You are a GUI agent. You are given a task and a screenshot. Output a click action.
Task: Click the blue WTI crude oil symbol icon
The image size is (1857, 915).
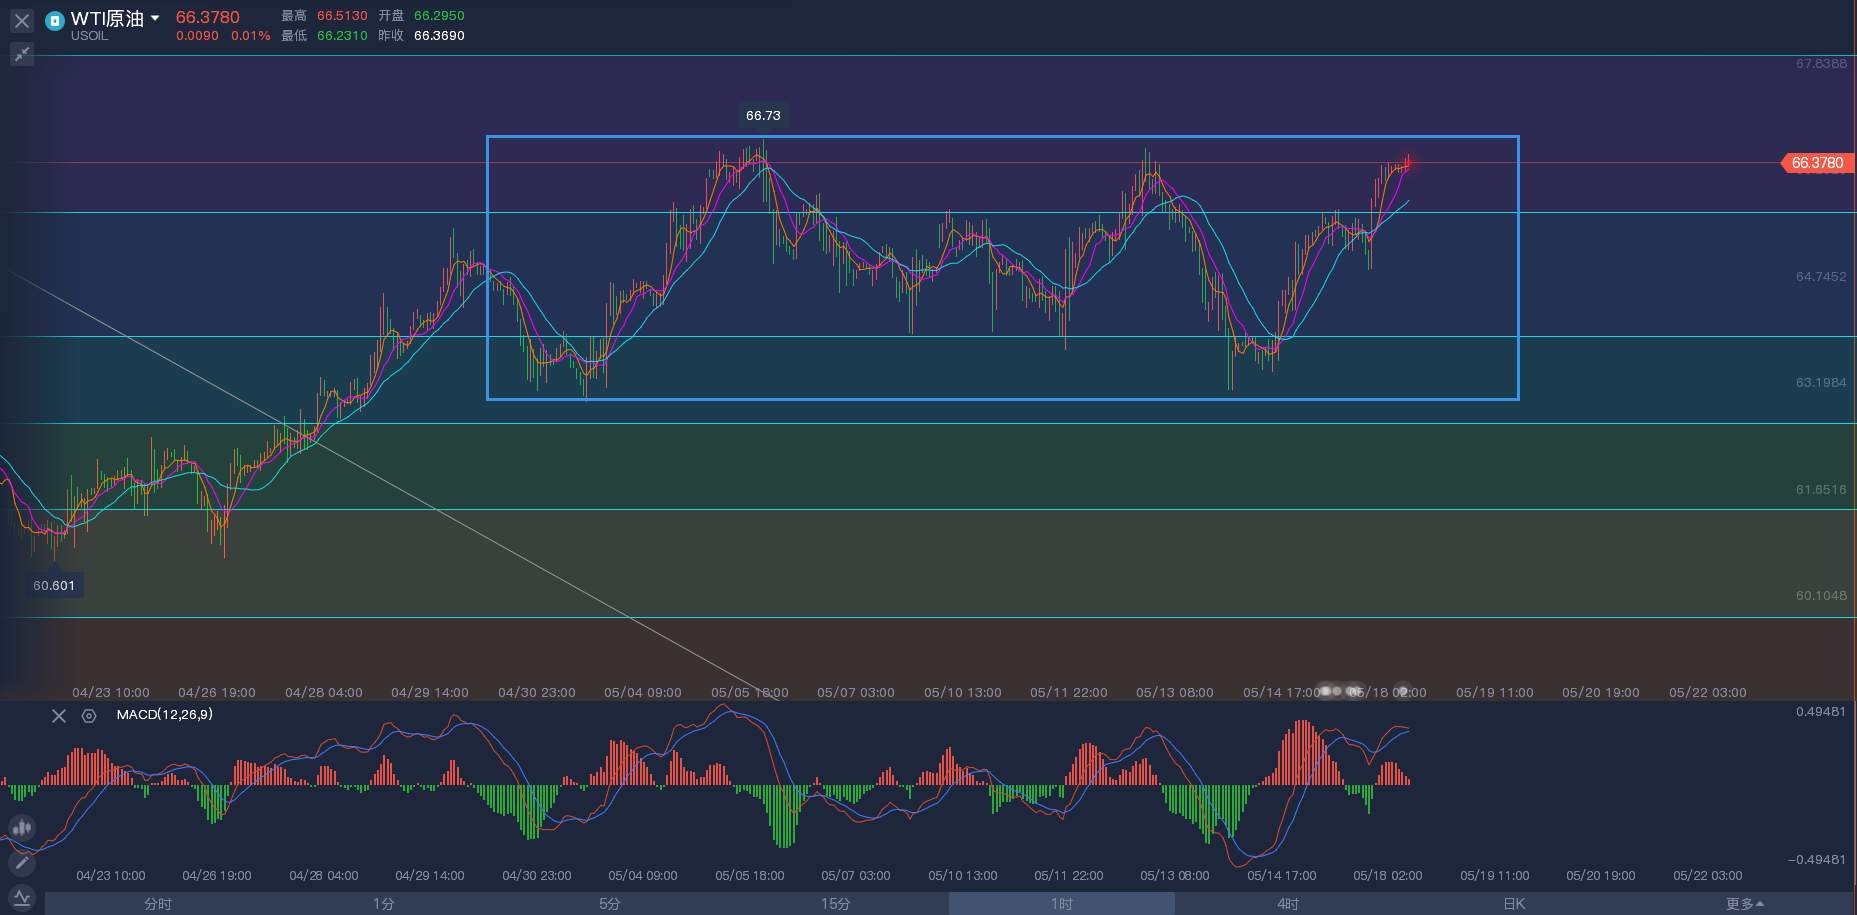click(x=55, y=20)
